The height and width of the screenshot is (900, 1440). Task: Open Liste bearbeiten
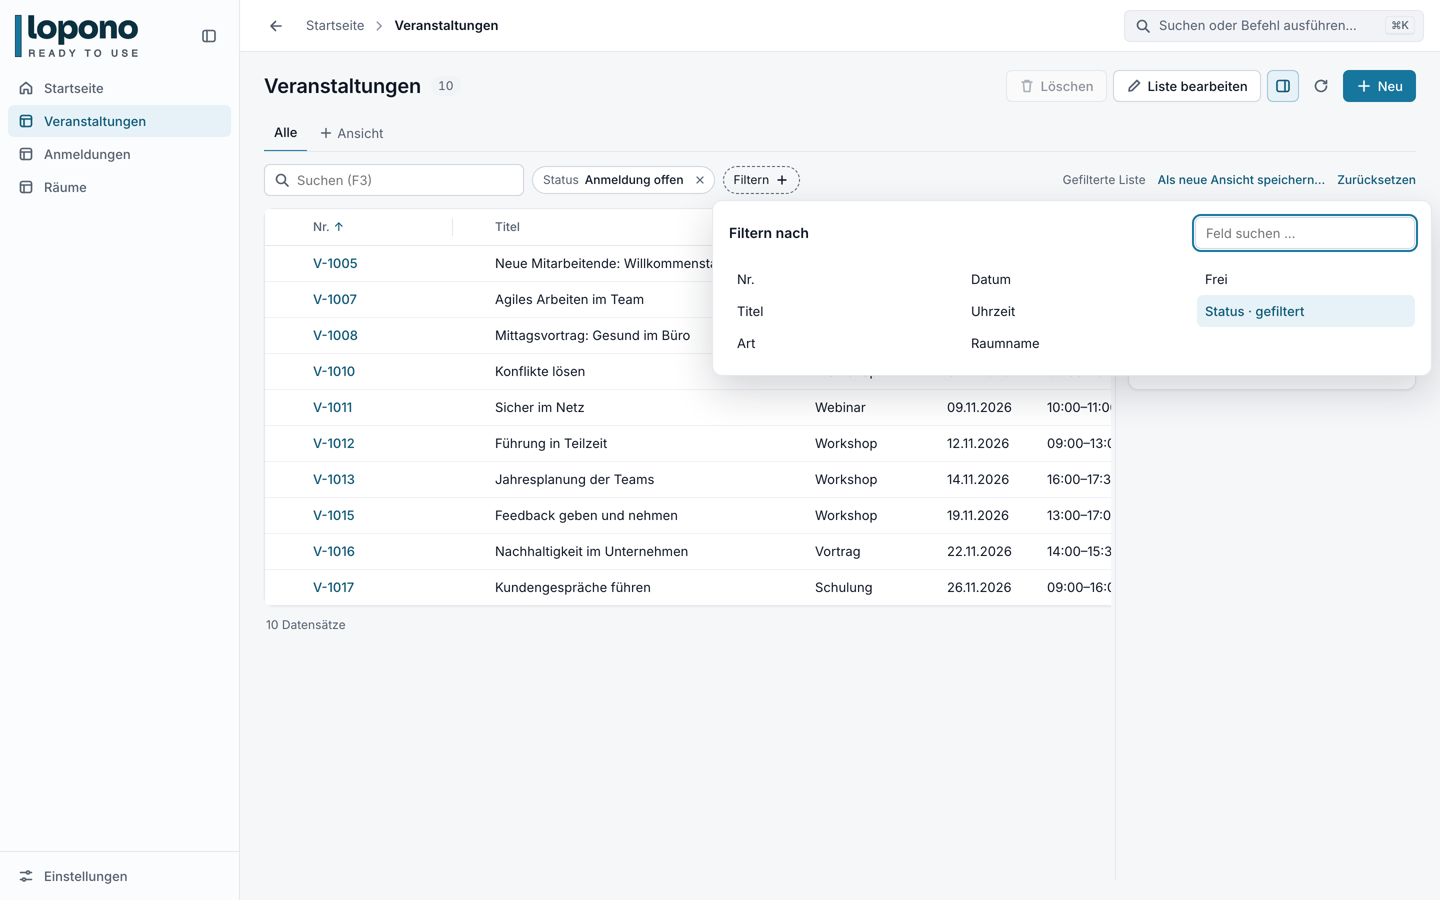[x=1187, y=86]
